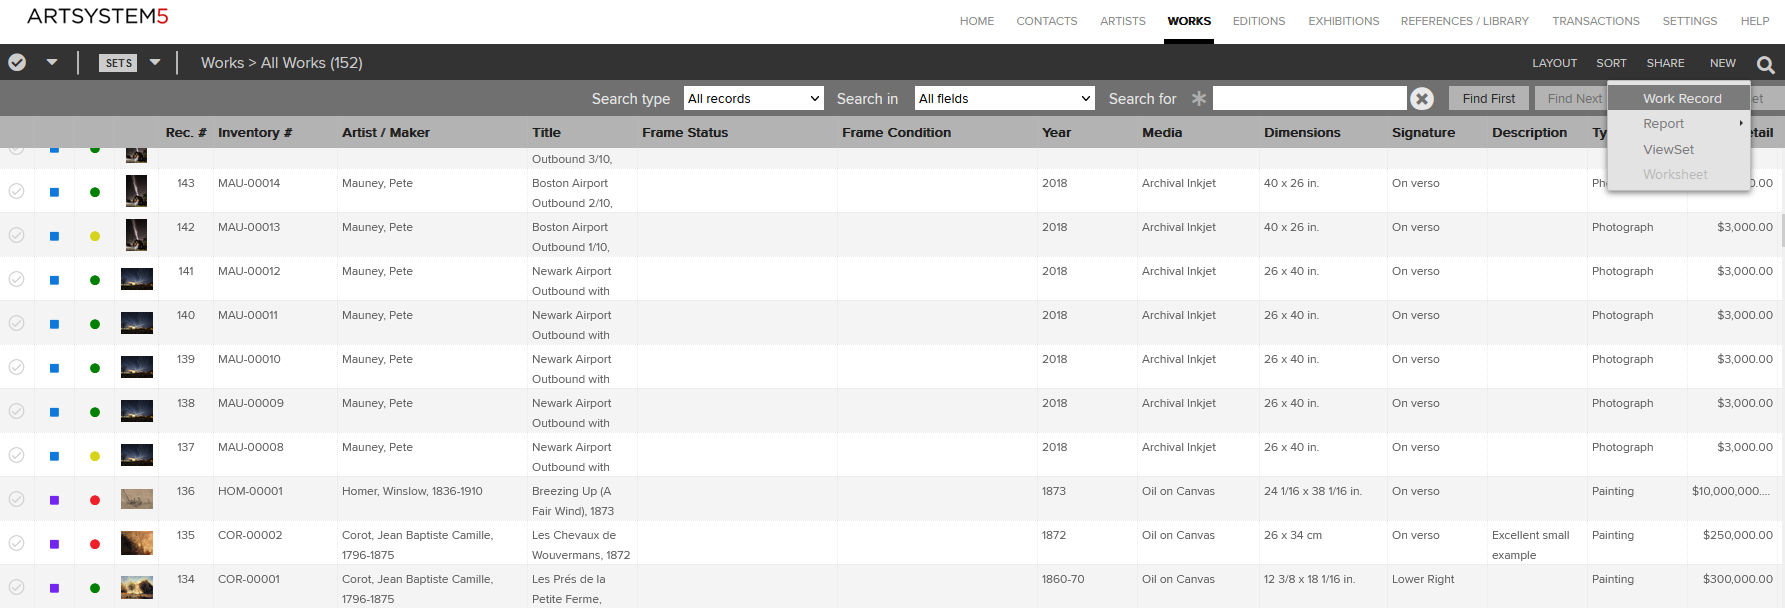Click yellow status dot for record 137
This screenshot has height=608, width=1785.
(x=95, y=456)
